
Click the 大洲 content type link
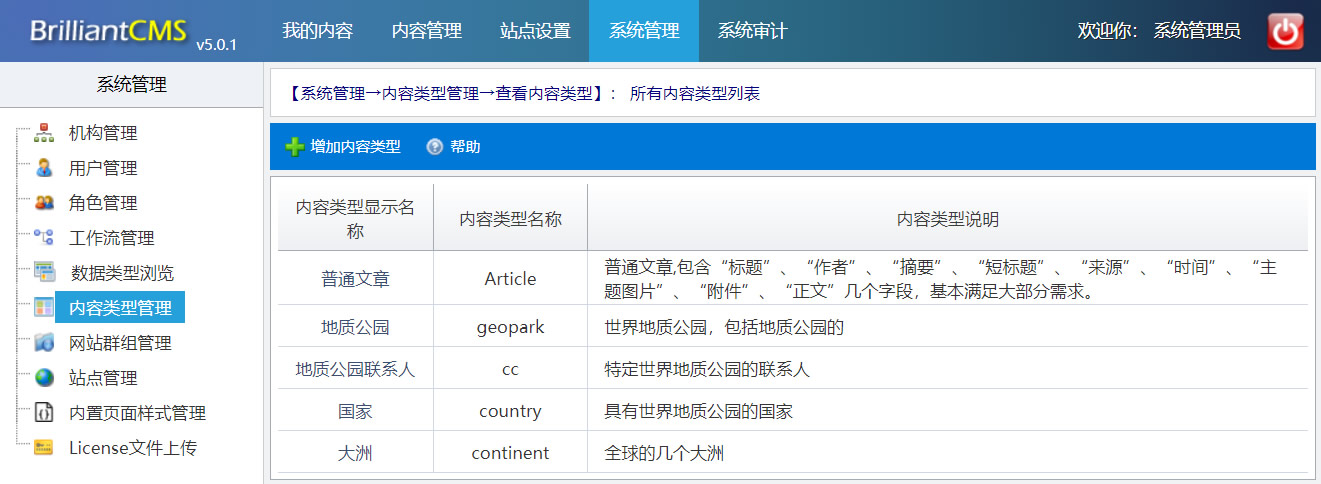pyautogui.click(x=355, y=453)
